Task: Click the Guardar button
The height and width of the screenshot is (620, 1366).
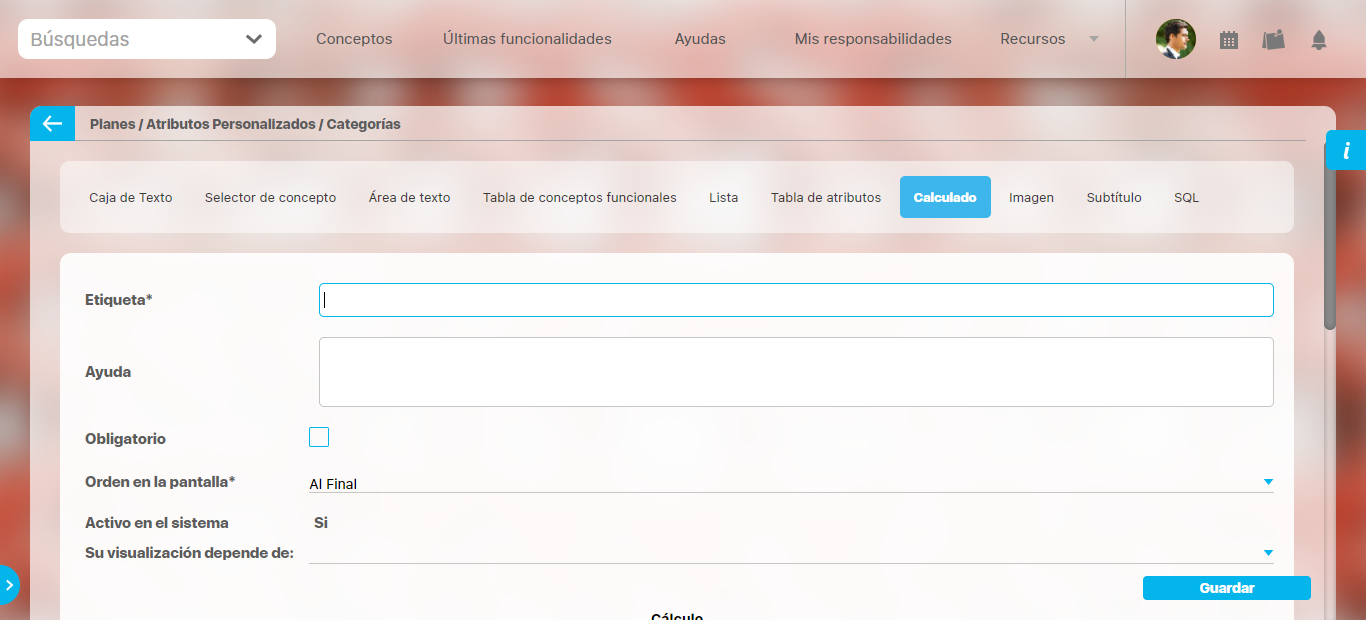Action: 1226,588
